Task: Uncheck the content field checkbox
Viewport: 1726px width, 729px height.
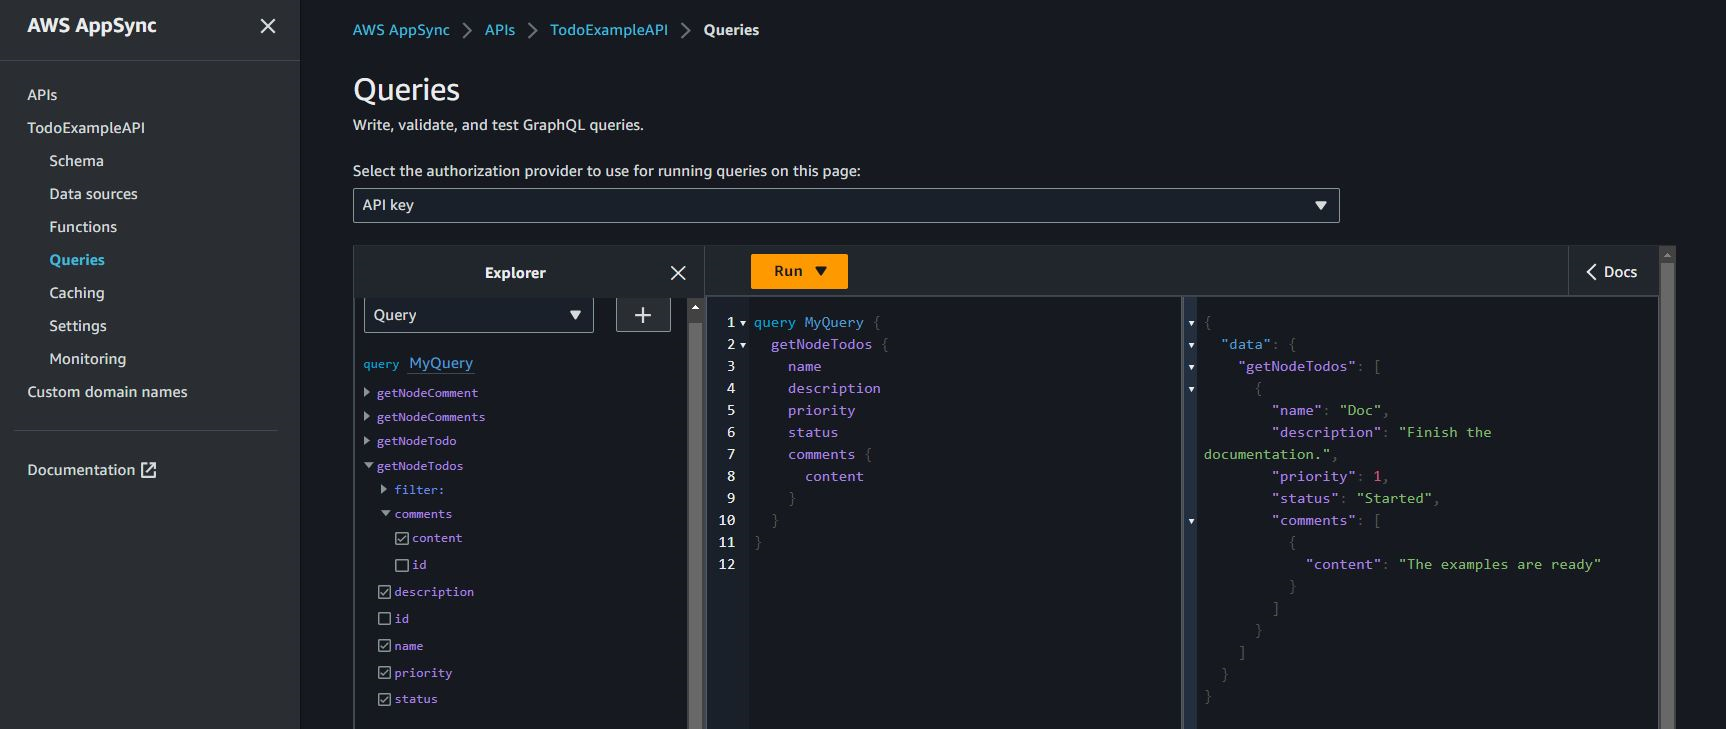Action: click(x=402, y=538)
